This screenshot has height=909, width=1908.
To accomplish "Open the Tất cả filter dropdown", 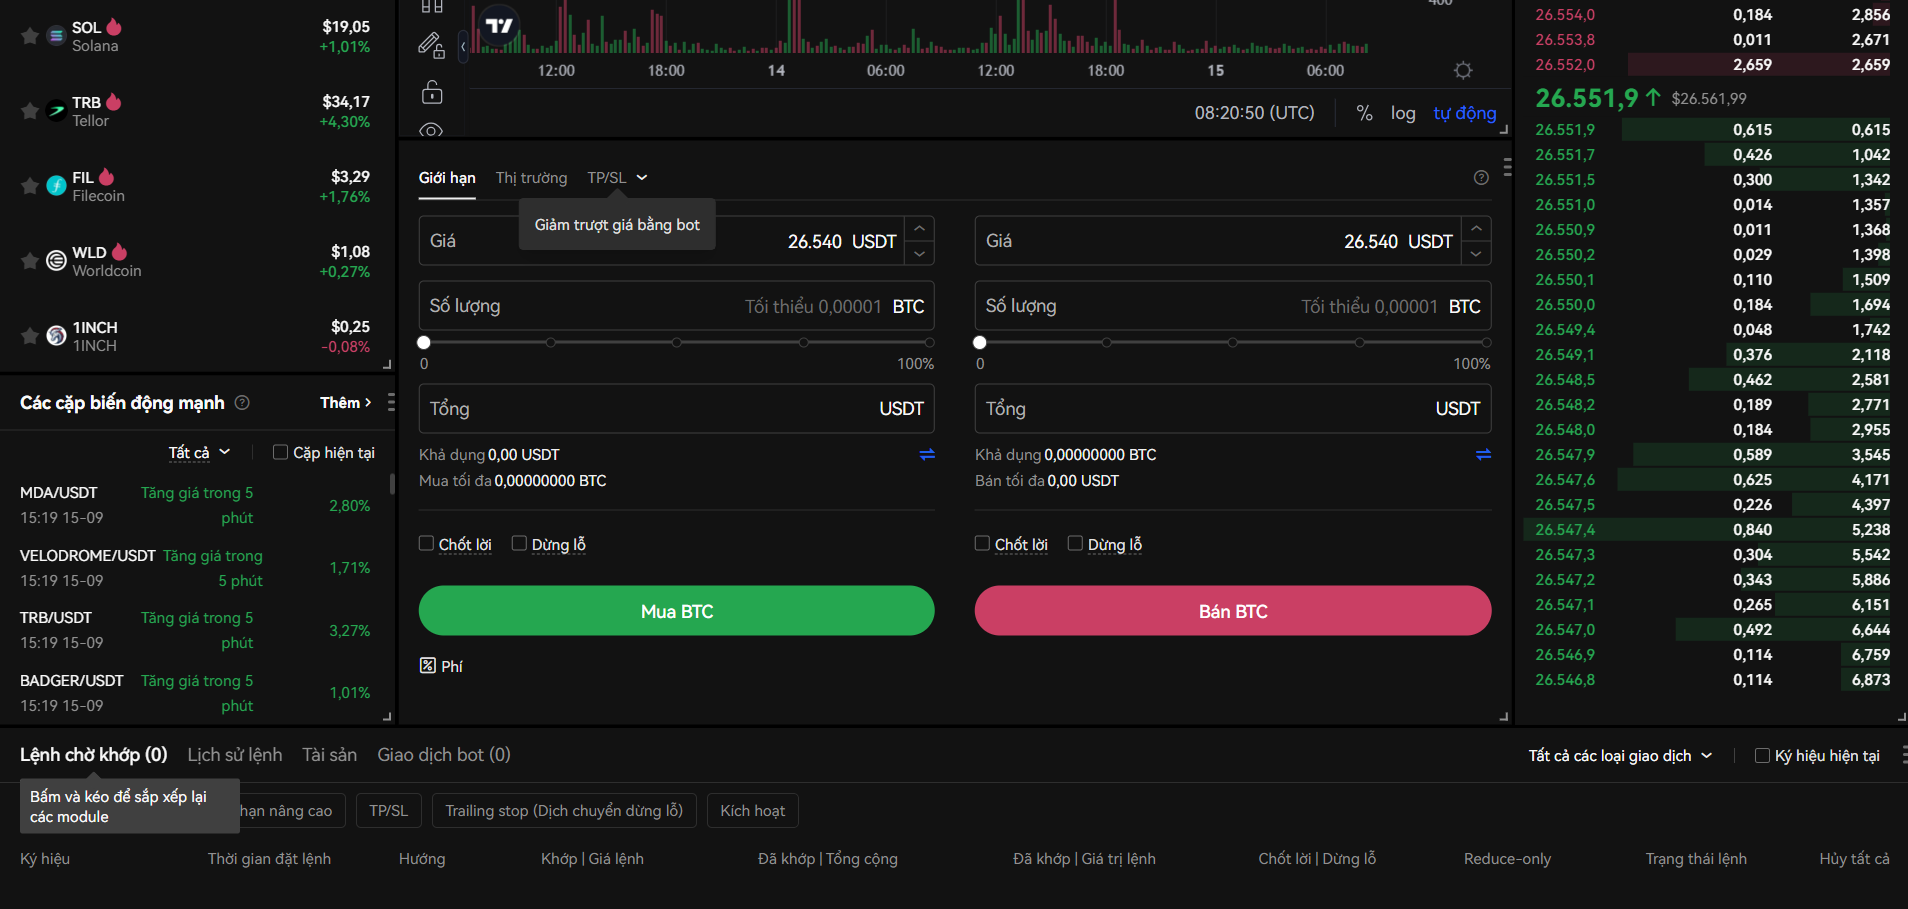I will (x=199, y=452).
